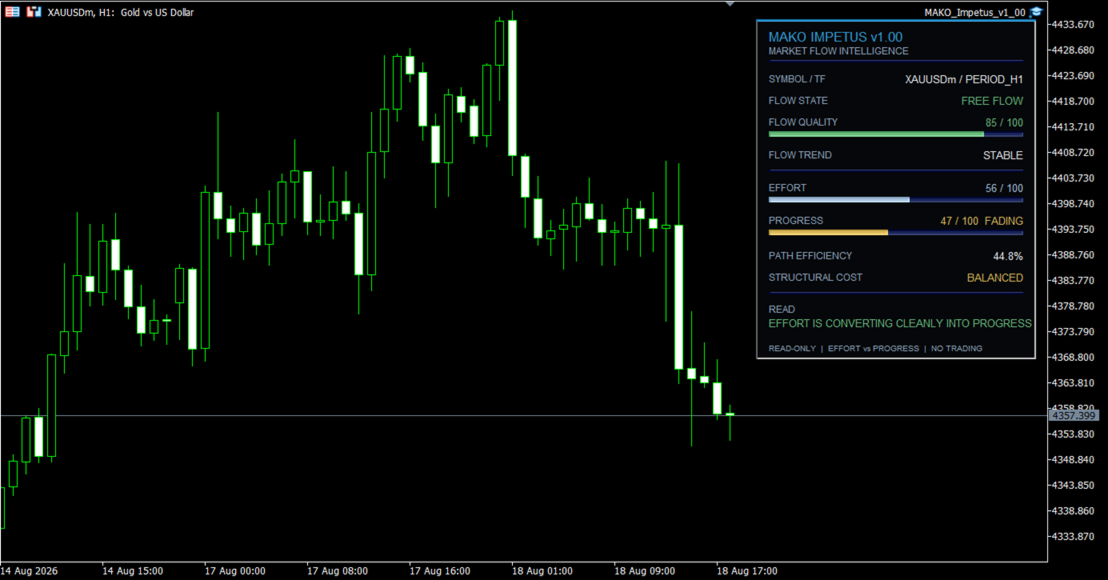Click the STRUCTURAL COST label
The width and height of the screenshot is (1108, 580).
[815, 278]
